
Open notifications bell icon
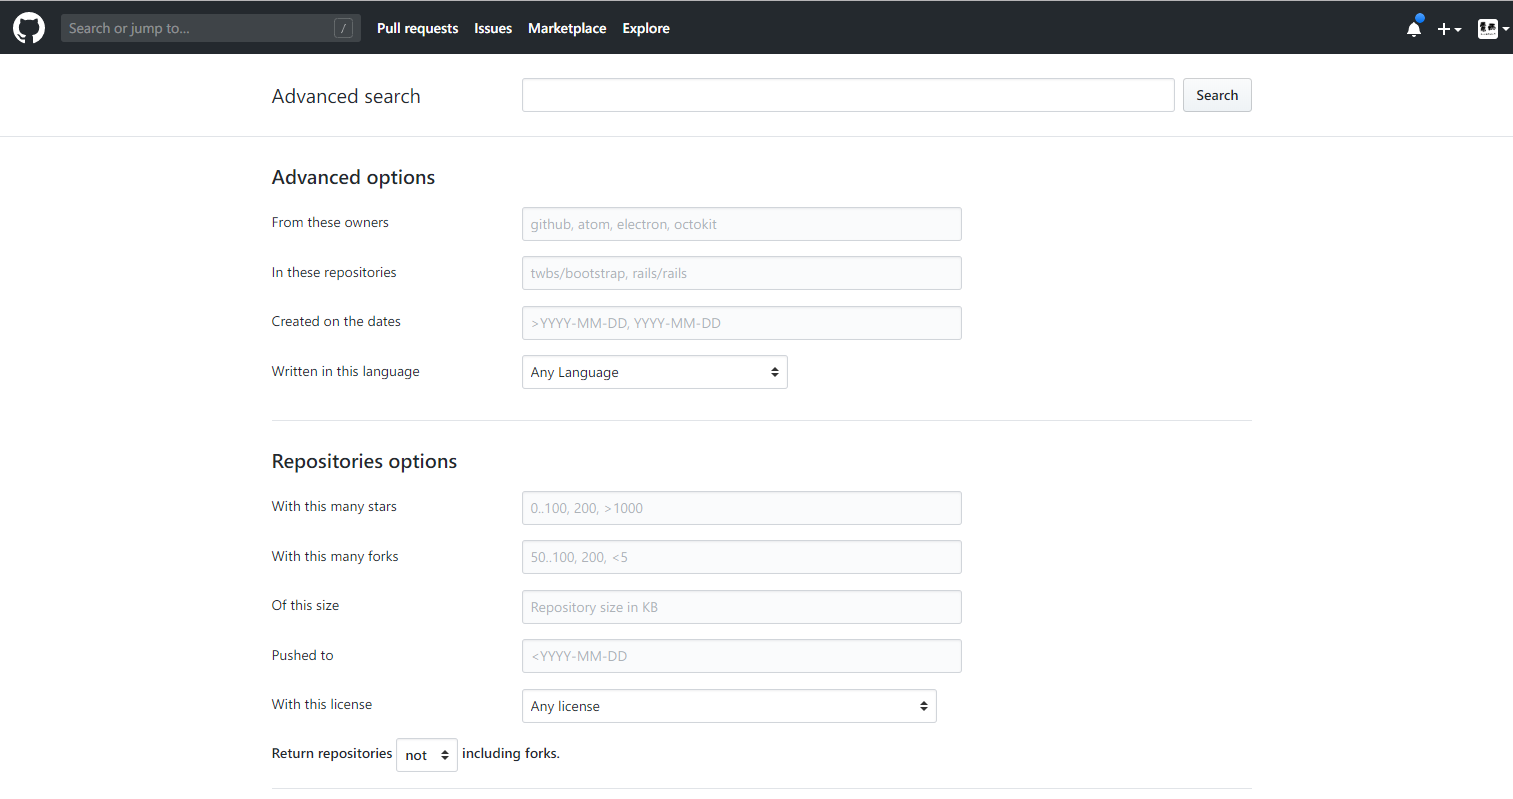point(1414,28)
